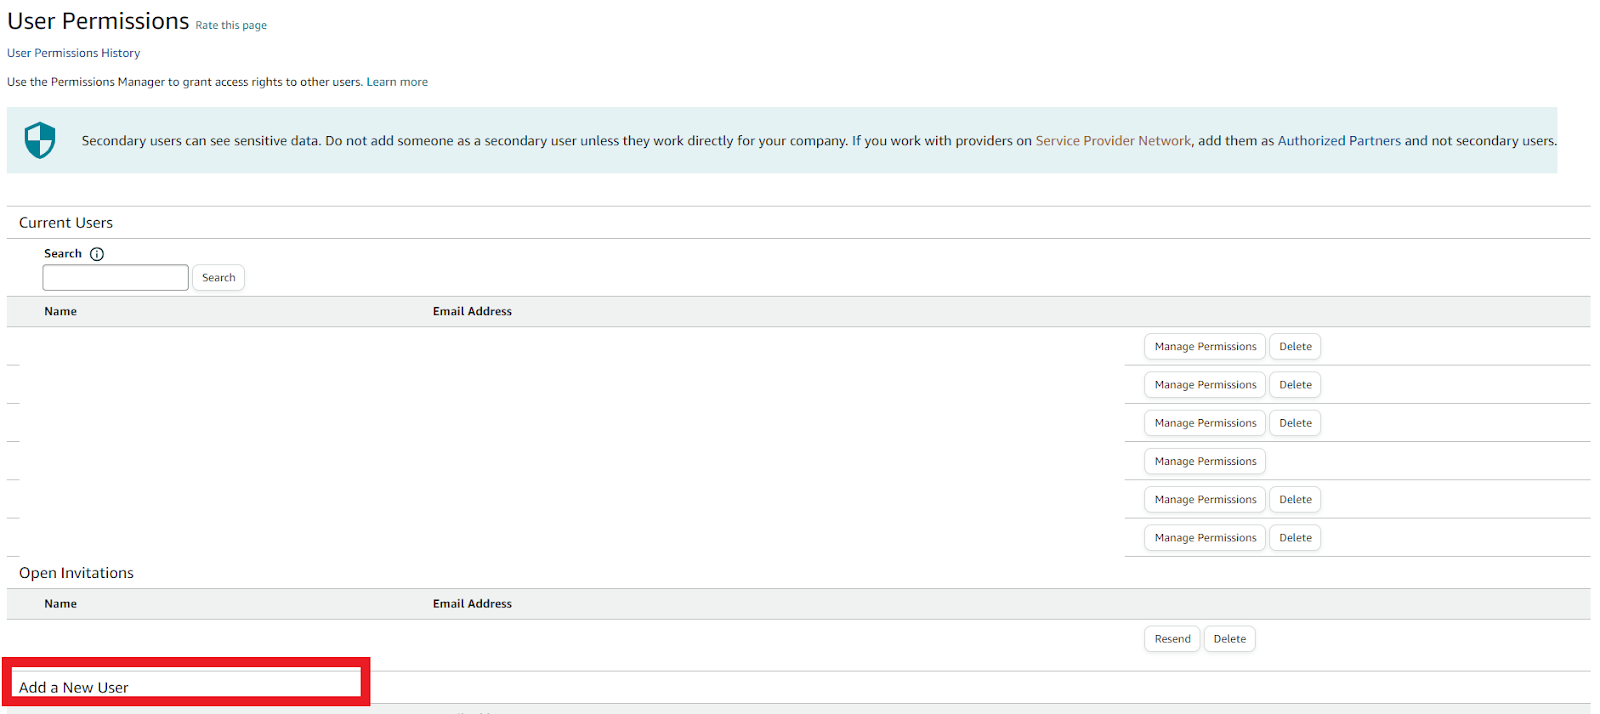Delete the first user in Current Users
1600x714 pixels.
(1295, 347)
